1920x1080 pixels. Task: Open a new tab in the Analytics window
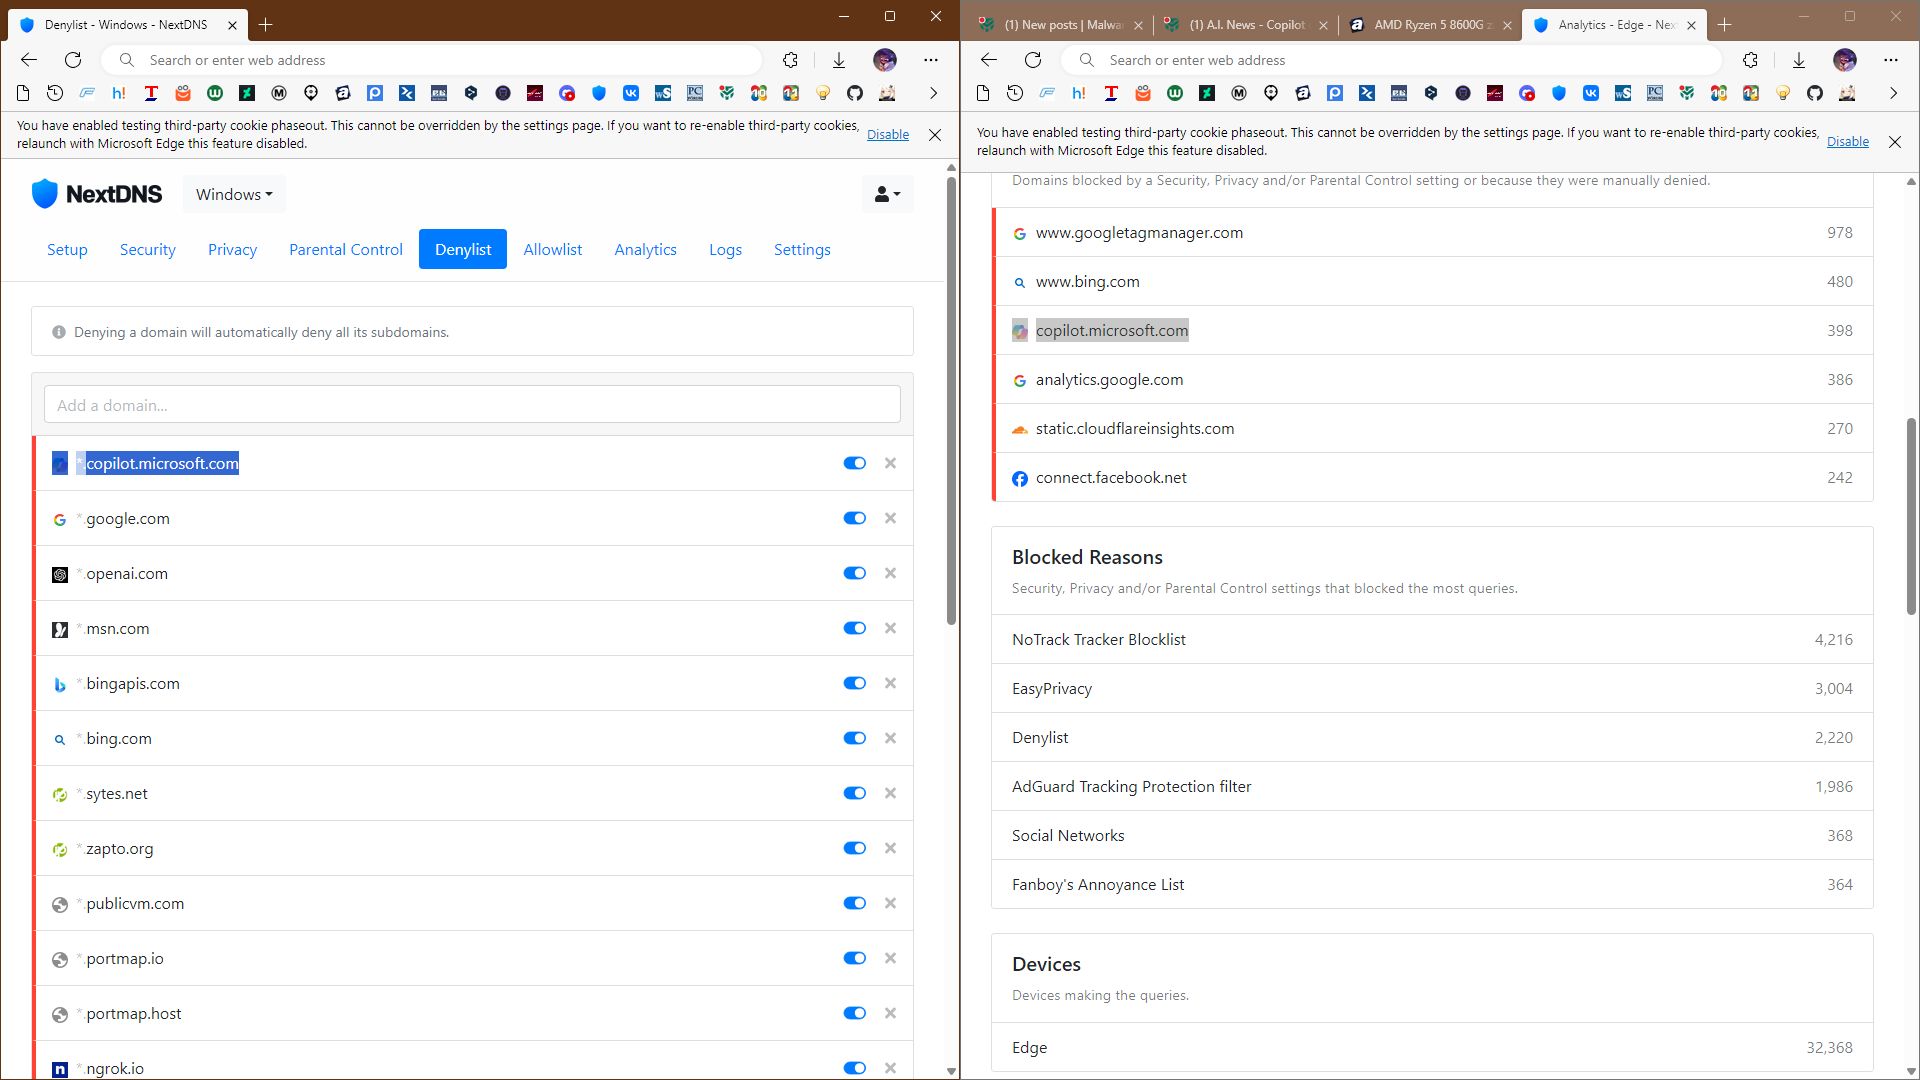(x=1725, y=24)
